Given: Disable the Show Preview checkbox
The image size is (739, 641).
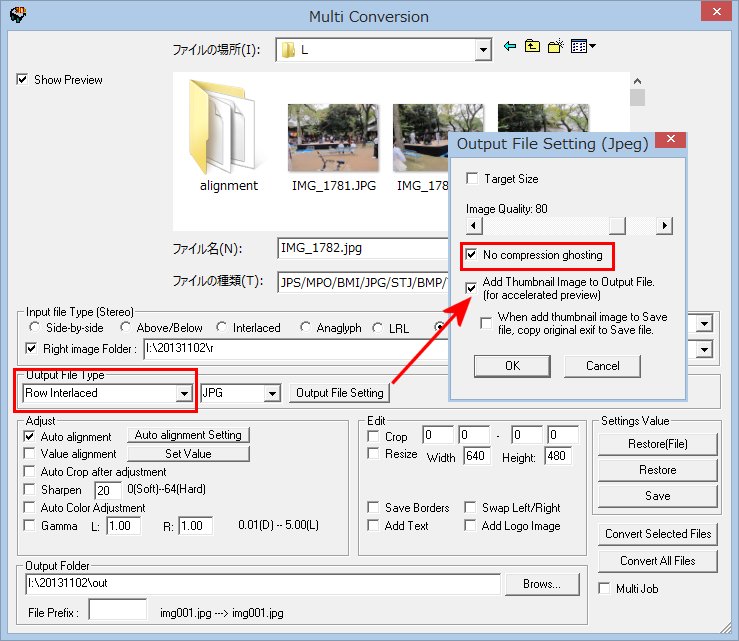Looking at the screenshot, I should pos(23,80).
